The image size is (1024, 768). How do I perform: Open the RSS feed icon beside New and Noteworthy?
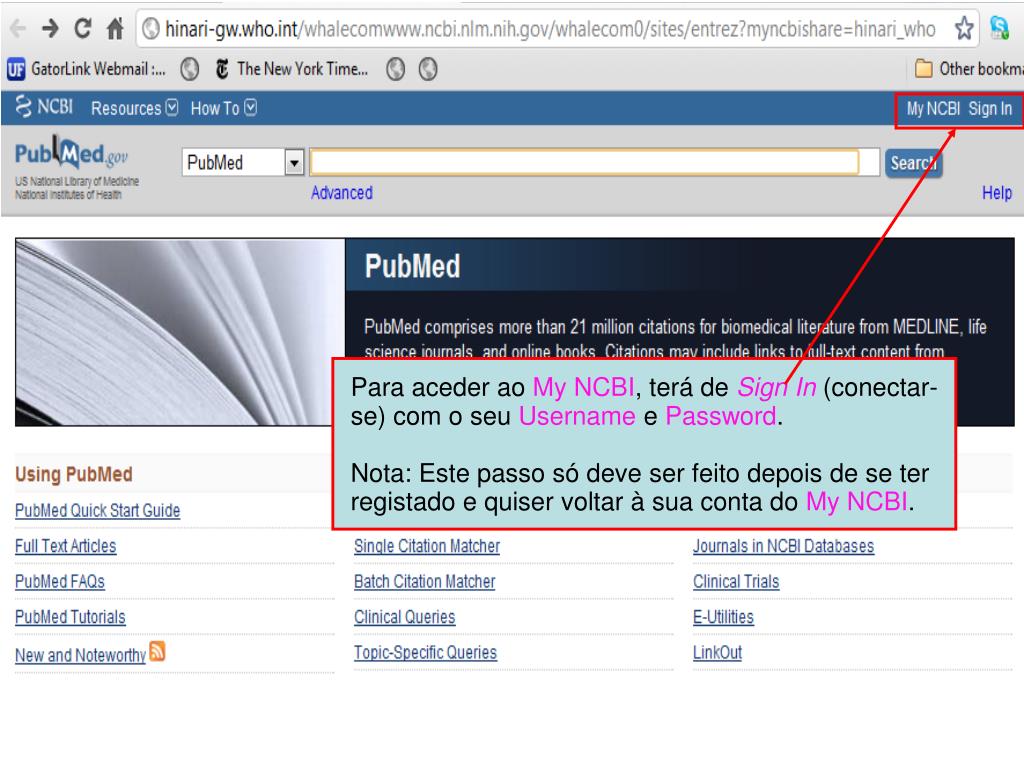157,652
